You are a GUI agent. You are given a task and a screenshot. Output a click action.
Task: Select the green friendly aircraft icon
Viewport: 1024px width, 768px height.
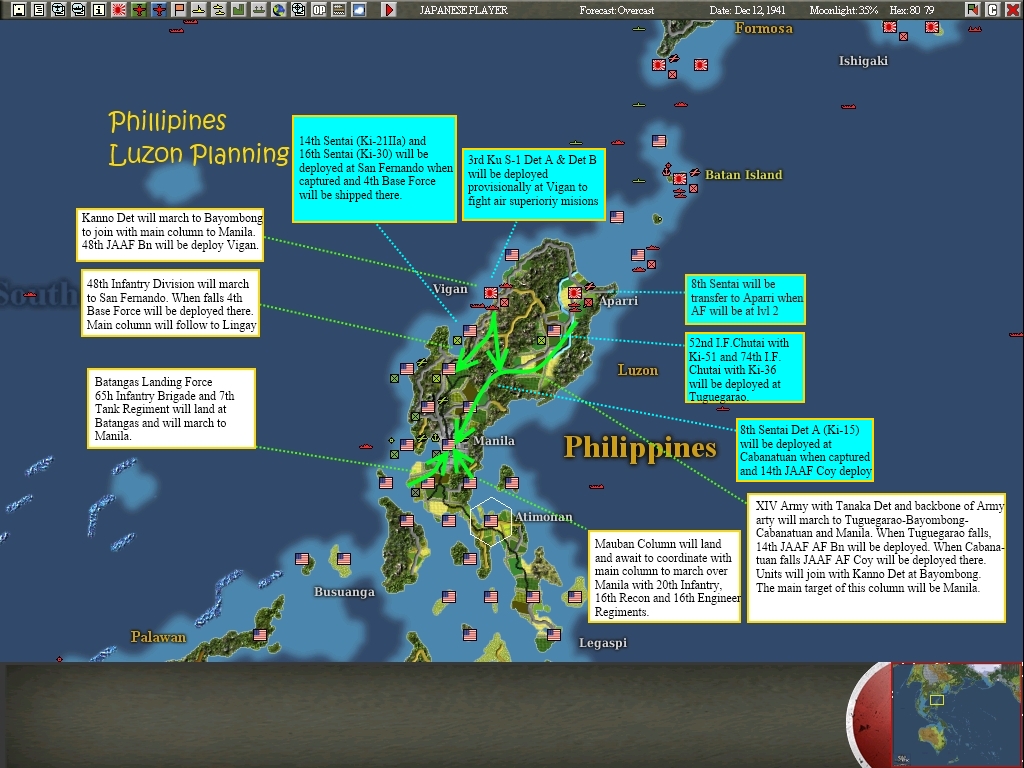(137, 9)
